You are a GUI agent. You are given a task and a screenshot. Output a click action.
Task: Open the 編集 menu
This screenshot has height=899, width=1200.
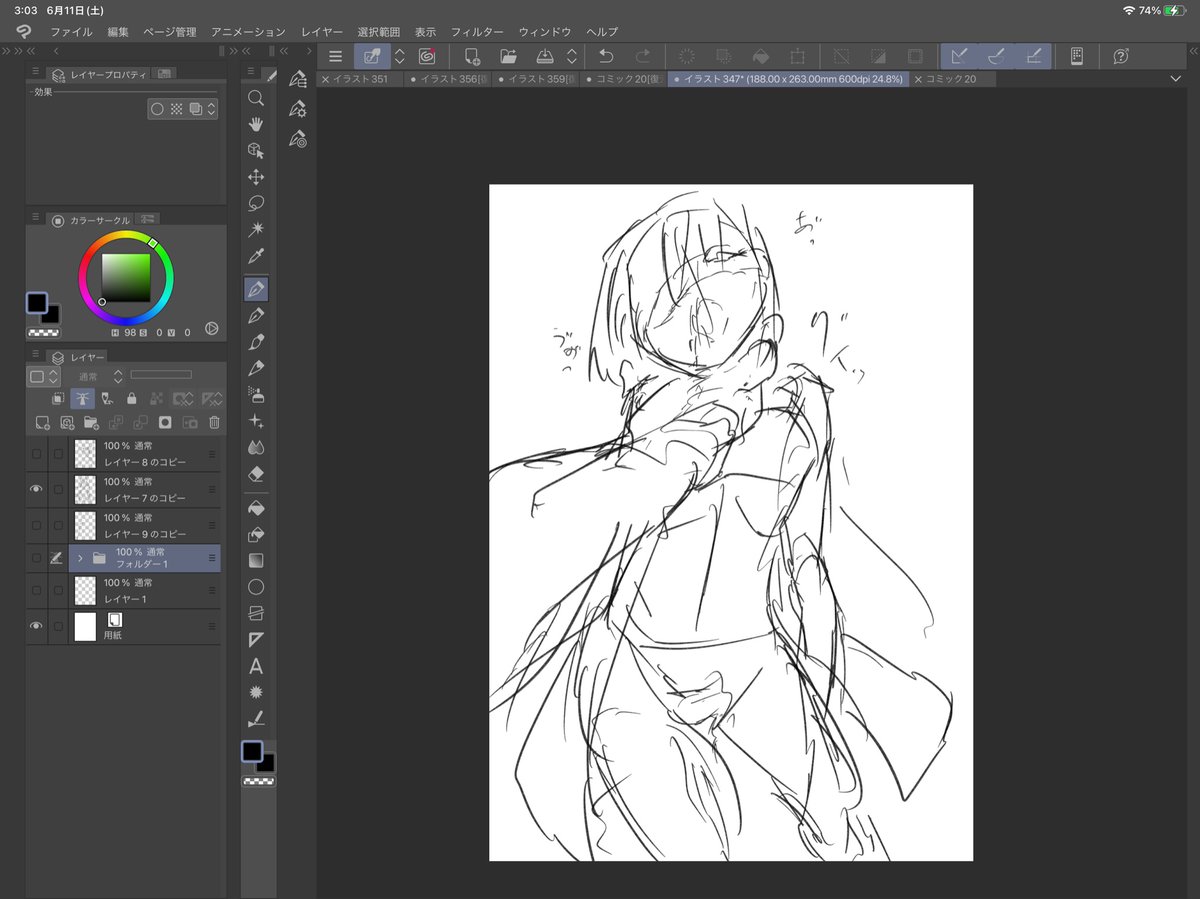point(118,32)
